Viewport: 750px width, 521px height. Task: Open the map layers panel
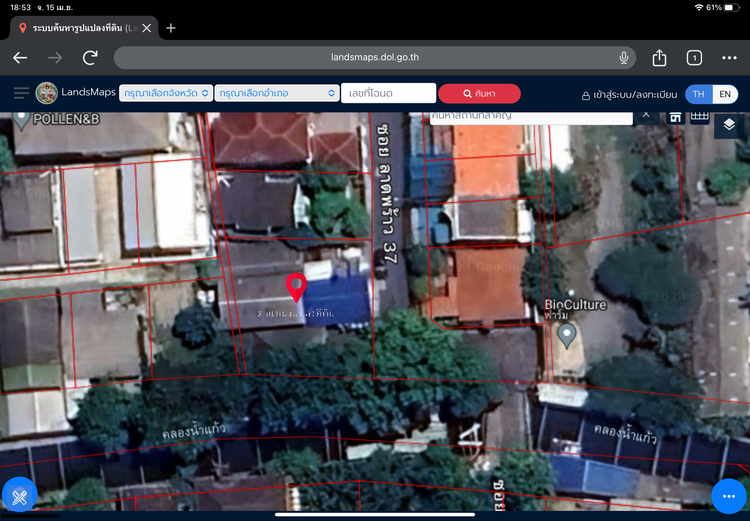coord(729,125)
